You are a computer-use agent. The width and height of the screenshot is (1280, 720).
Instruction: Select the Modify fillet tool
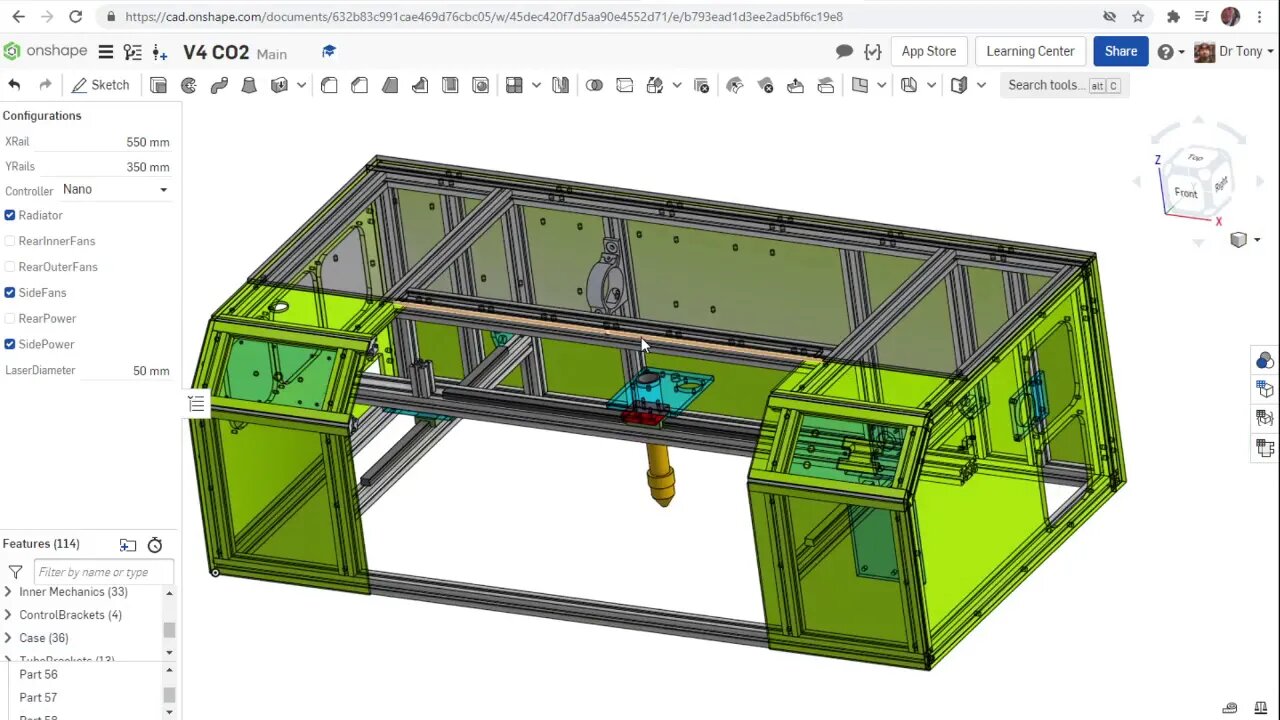coord(735,85)
